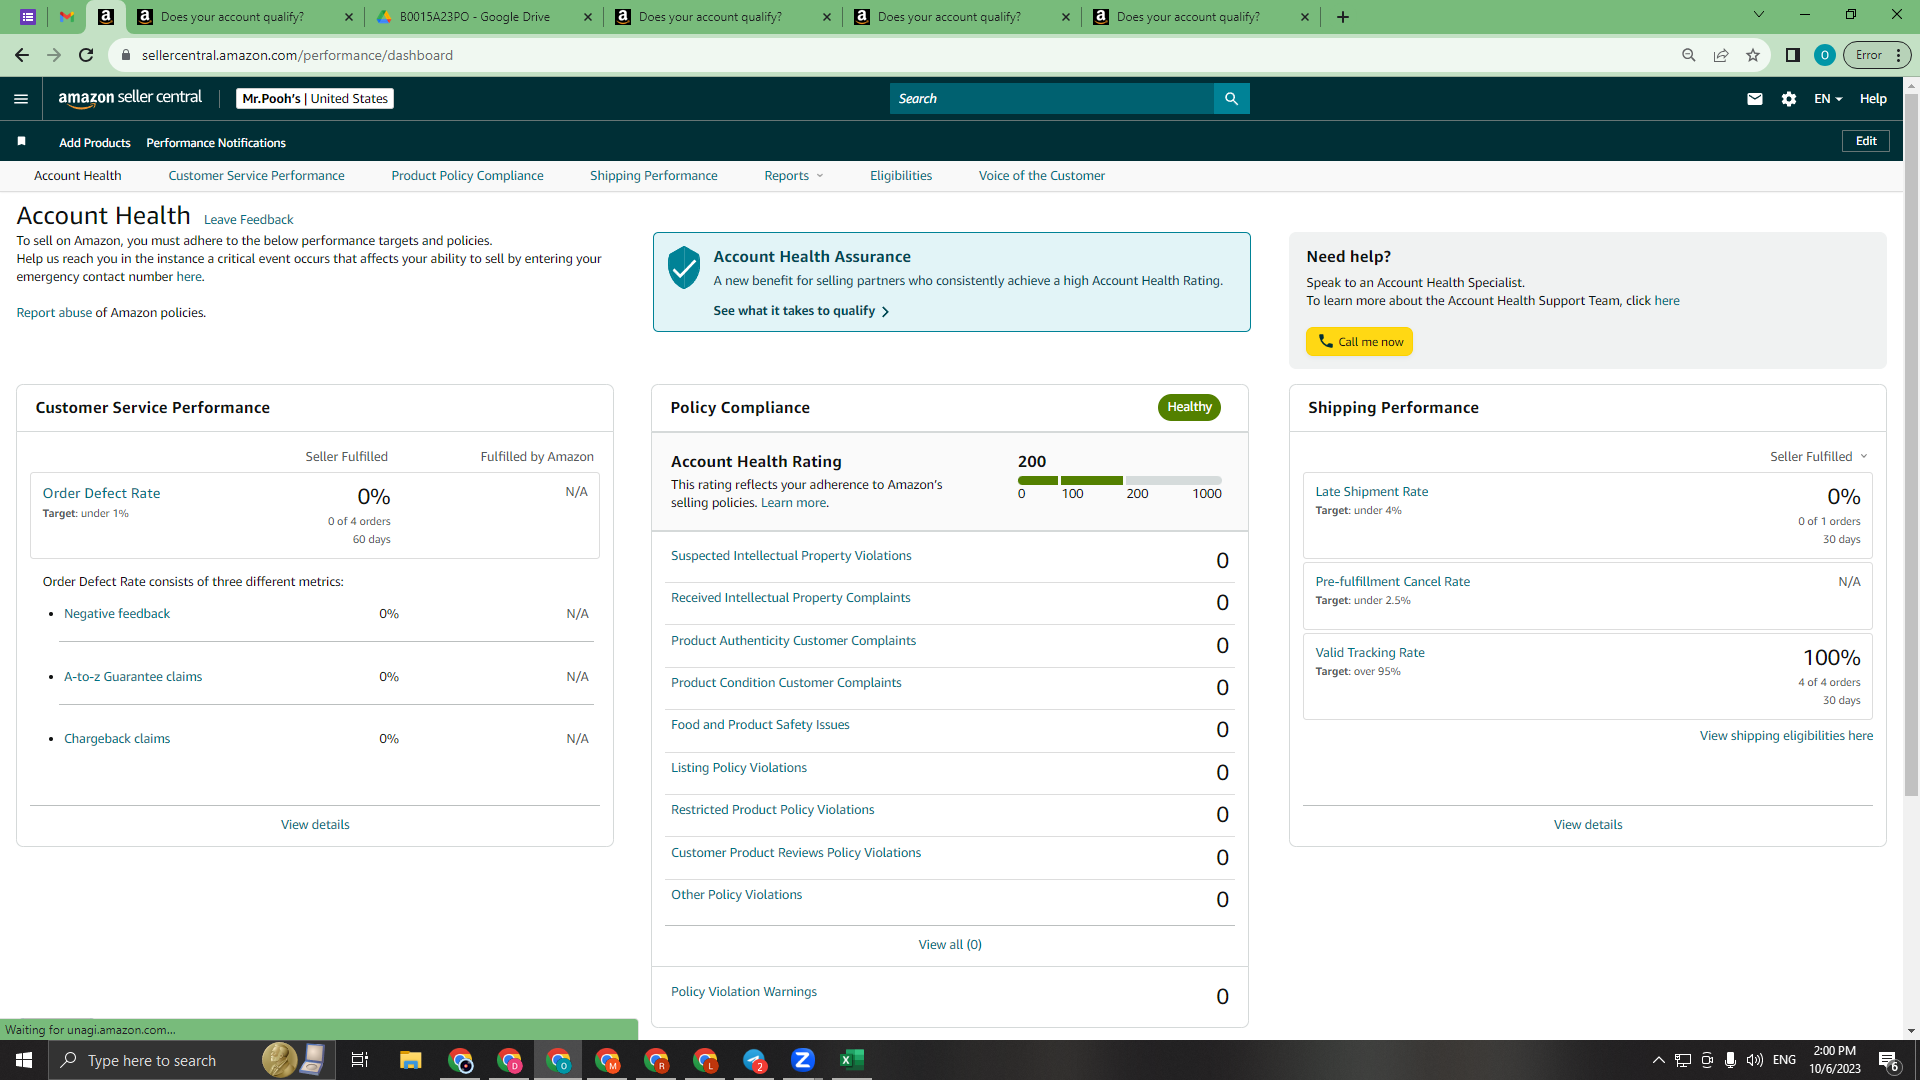1920x1080 pixels.
Task: Expand the Reports dropdown menu
Action: pos(794,176)
